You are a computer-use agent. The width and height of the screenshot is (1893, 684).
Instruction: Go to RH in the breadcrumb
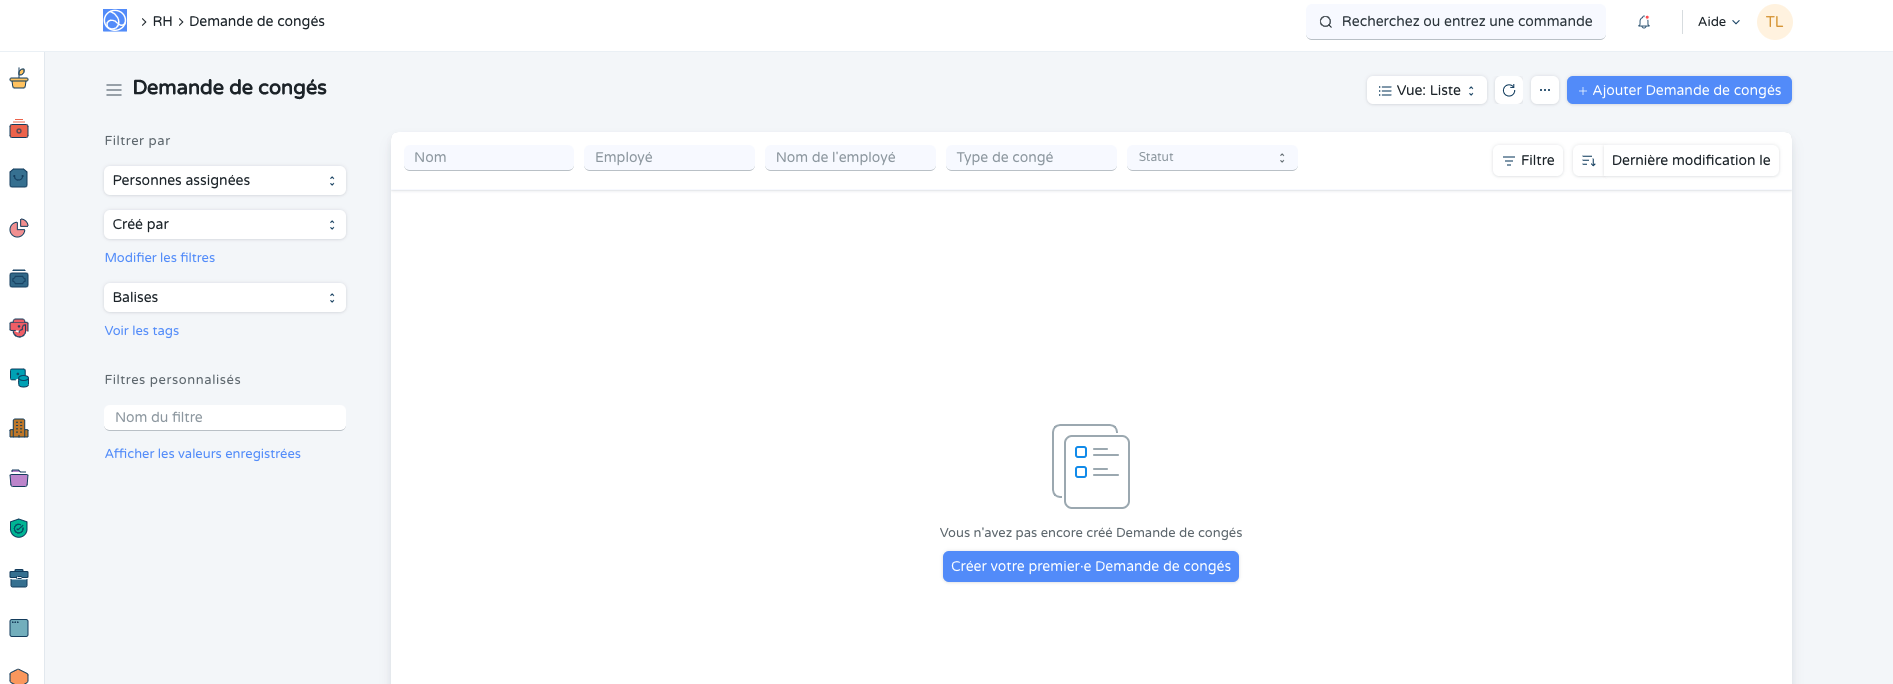[x=162, y=22]
